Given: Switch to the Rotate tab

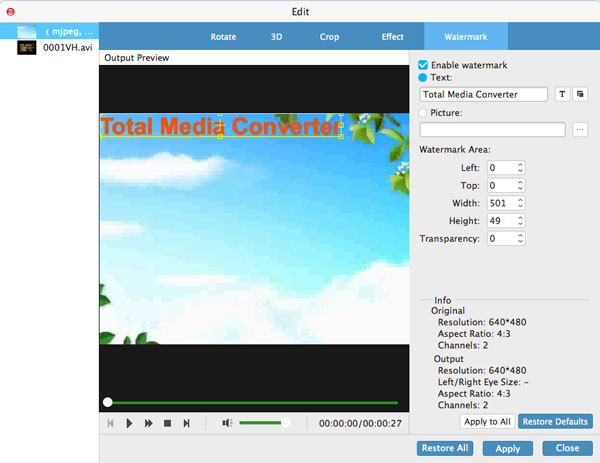Looking at the screenshot, I should click(223, 37).
